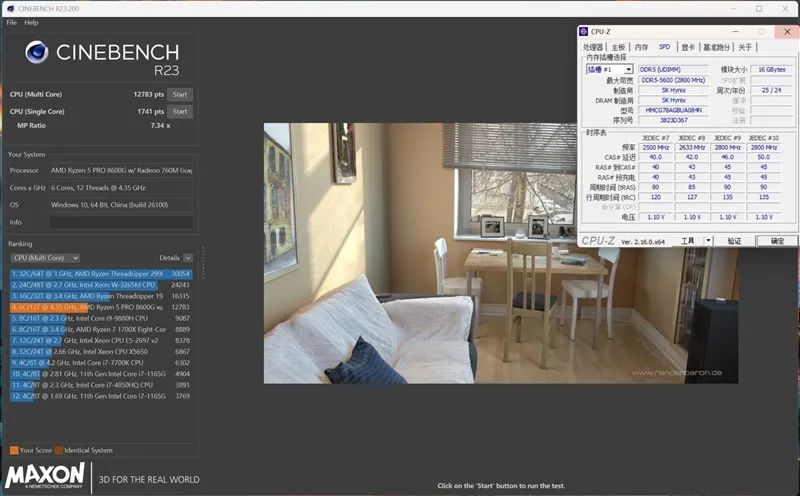Viewport: 800px width, 496px height.
Task: Start the CPU (Multi Core) test
Action: click(x=180, y=94)
